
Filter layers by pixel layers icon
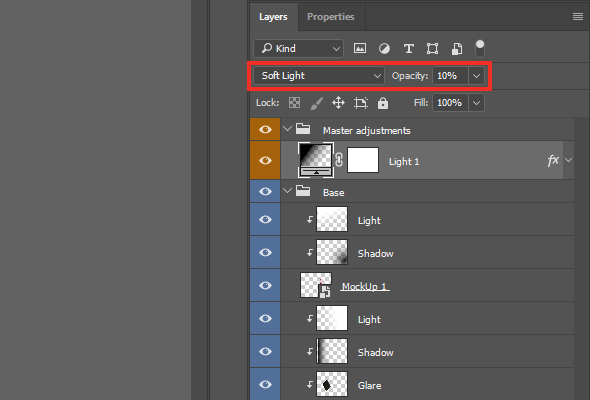tap(360, 48)
